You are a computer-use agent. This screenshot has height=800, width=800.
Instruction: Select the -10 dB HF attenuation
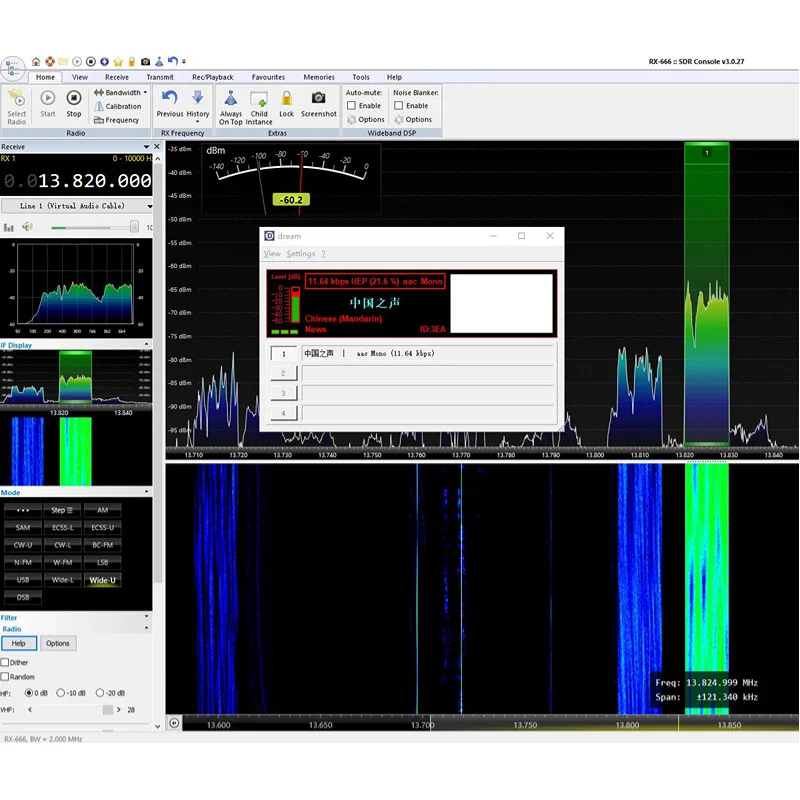click(x=60, y=692)
